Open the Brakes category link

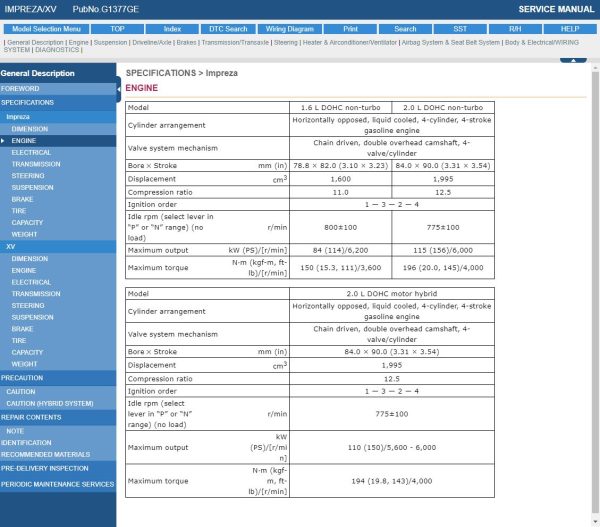pos(186,42)
